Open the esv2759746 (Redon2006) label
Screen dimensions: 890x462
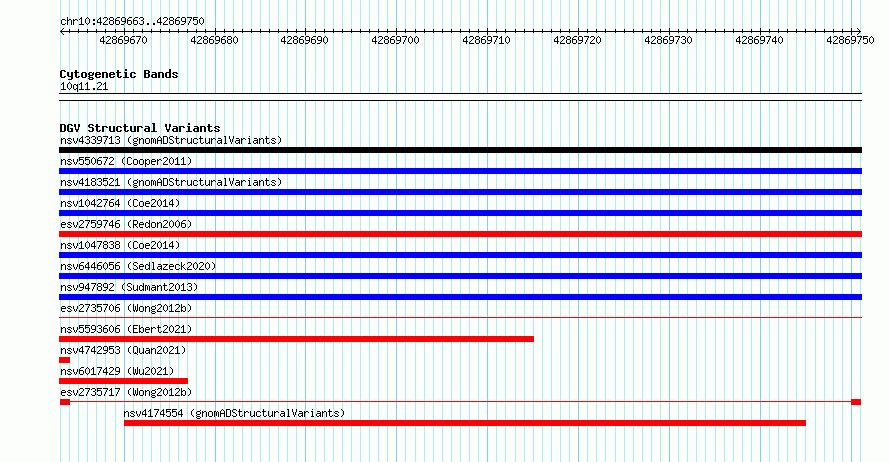[x=126, y=224]
